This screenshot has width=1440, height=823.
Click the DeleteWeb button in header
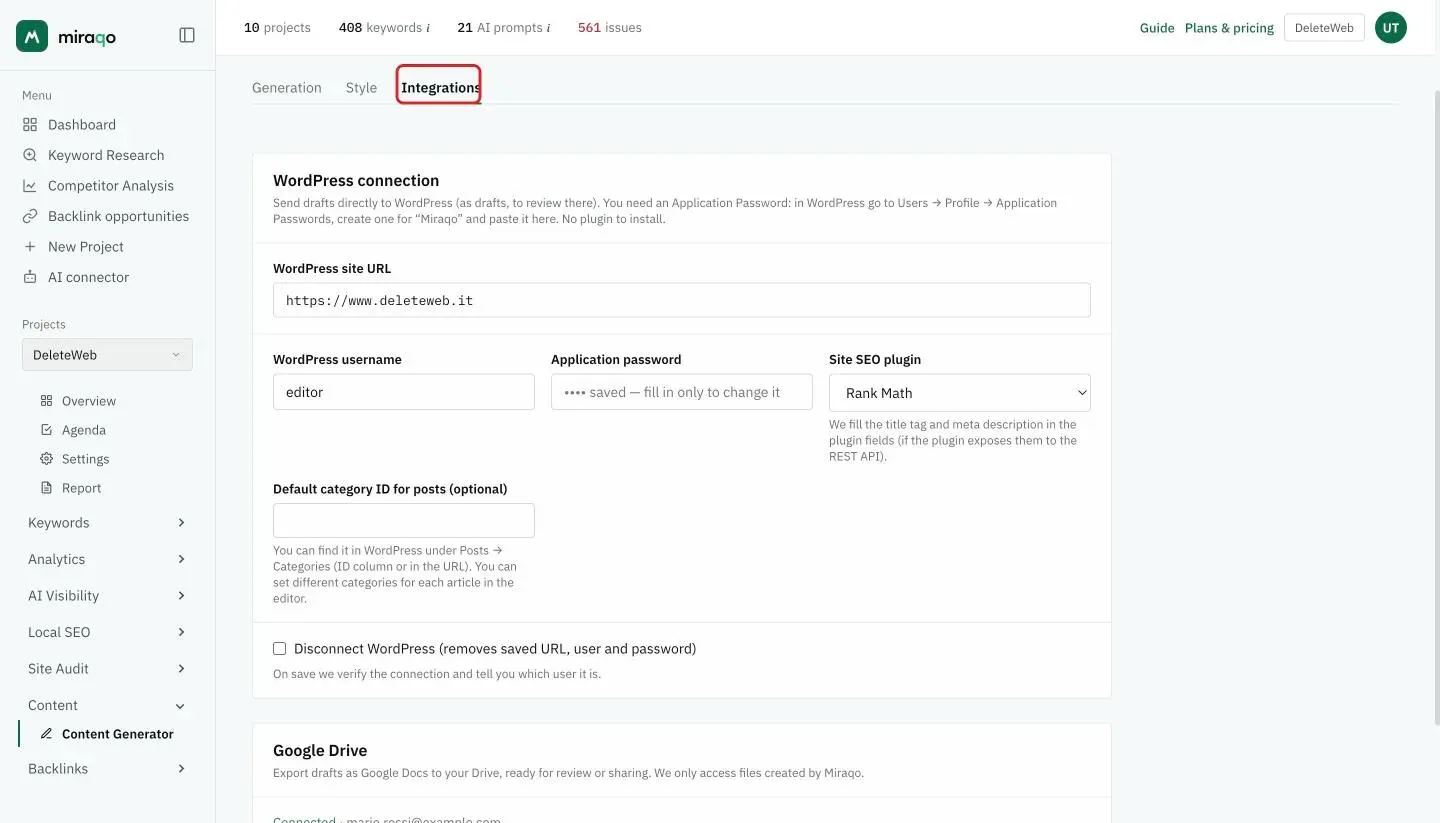tap(1324, 28)
